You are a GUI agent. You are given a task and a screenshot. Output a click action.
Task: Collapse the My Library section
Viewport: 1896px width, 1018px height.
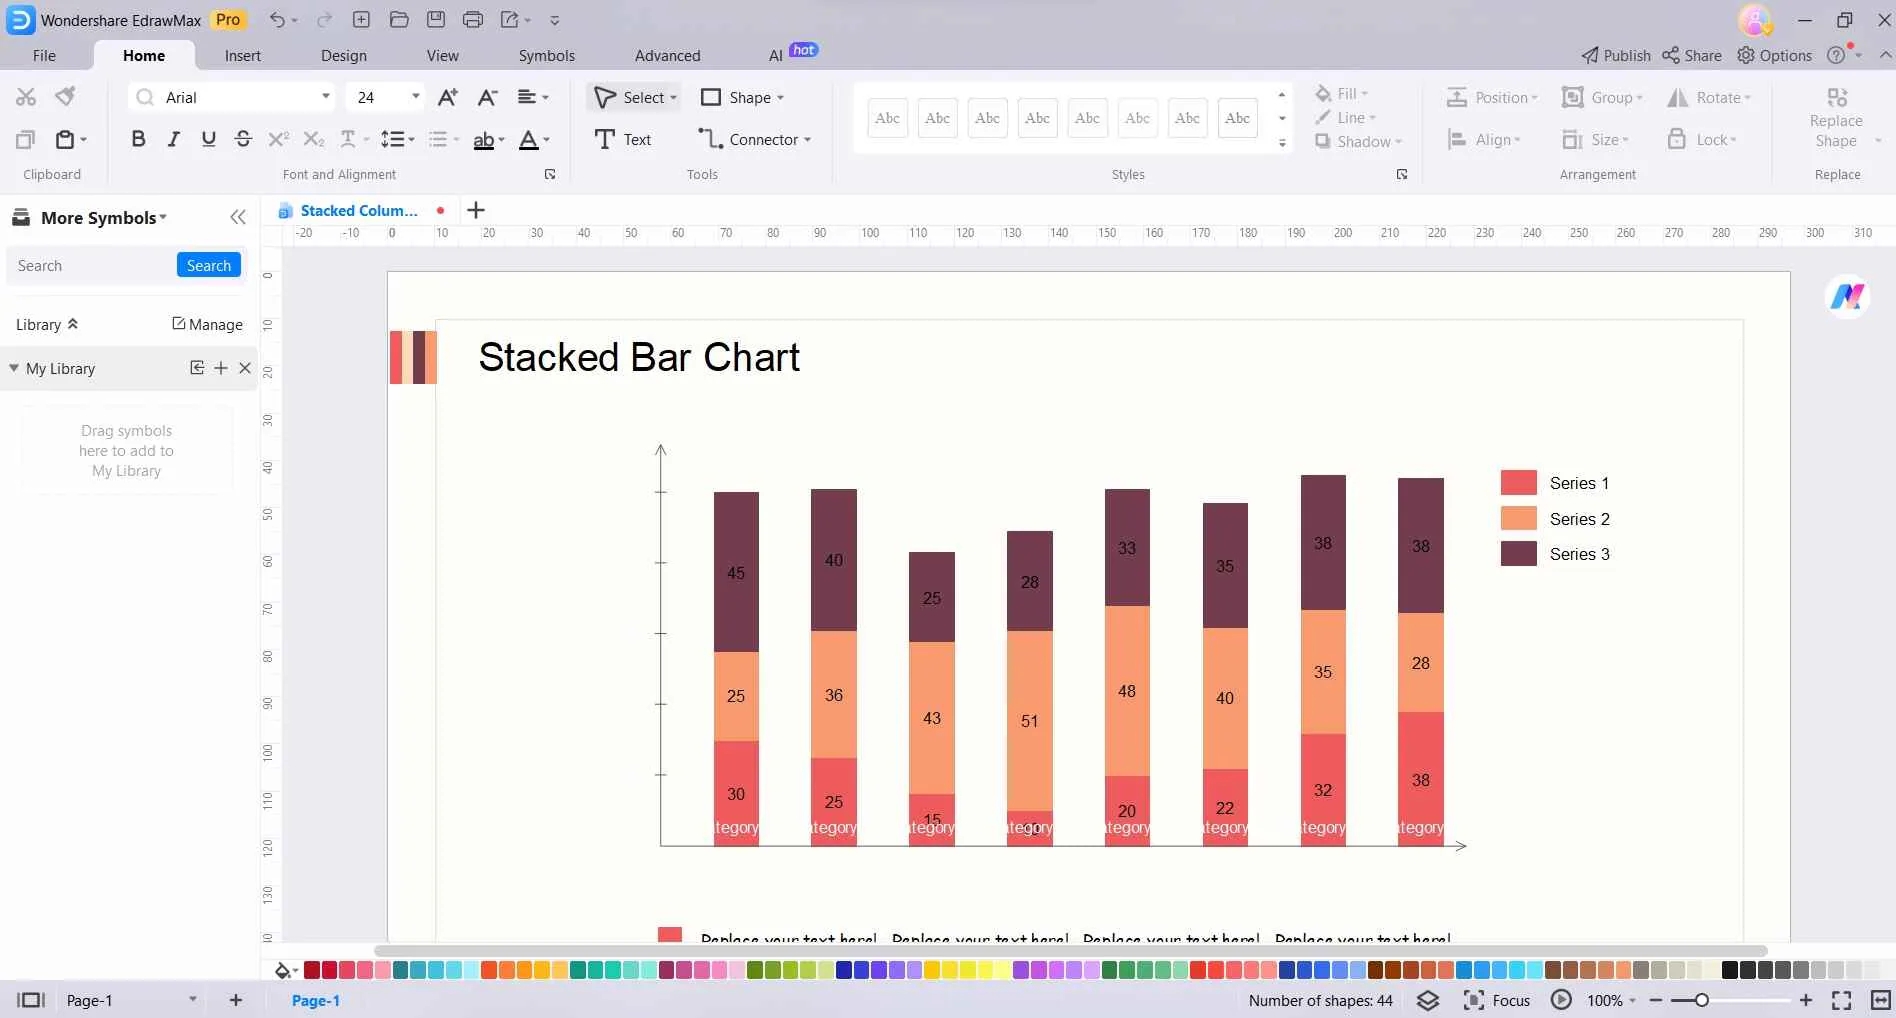[14, 368]
